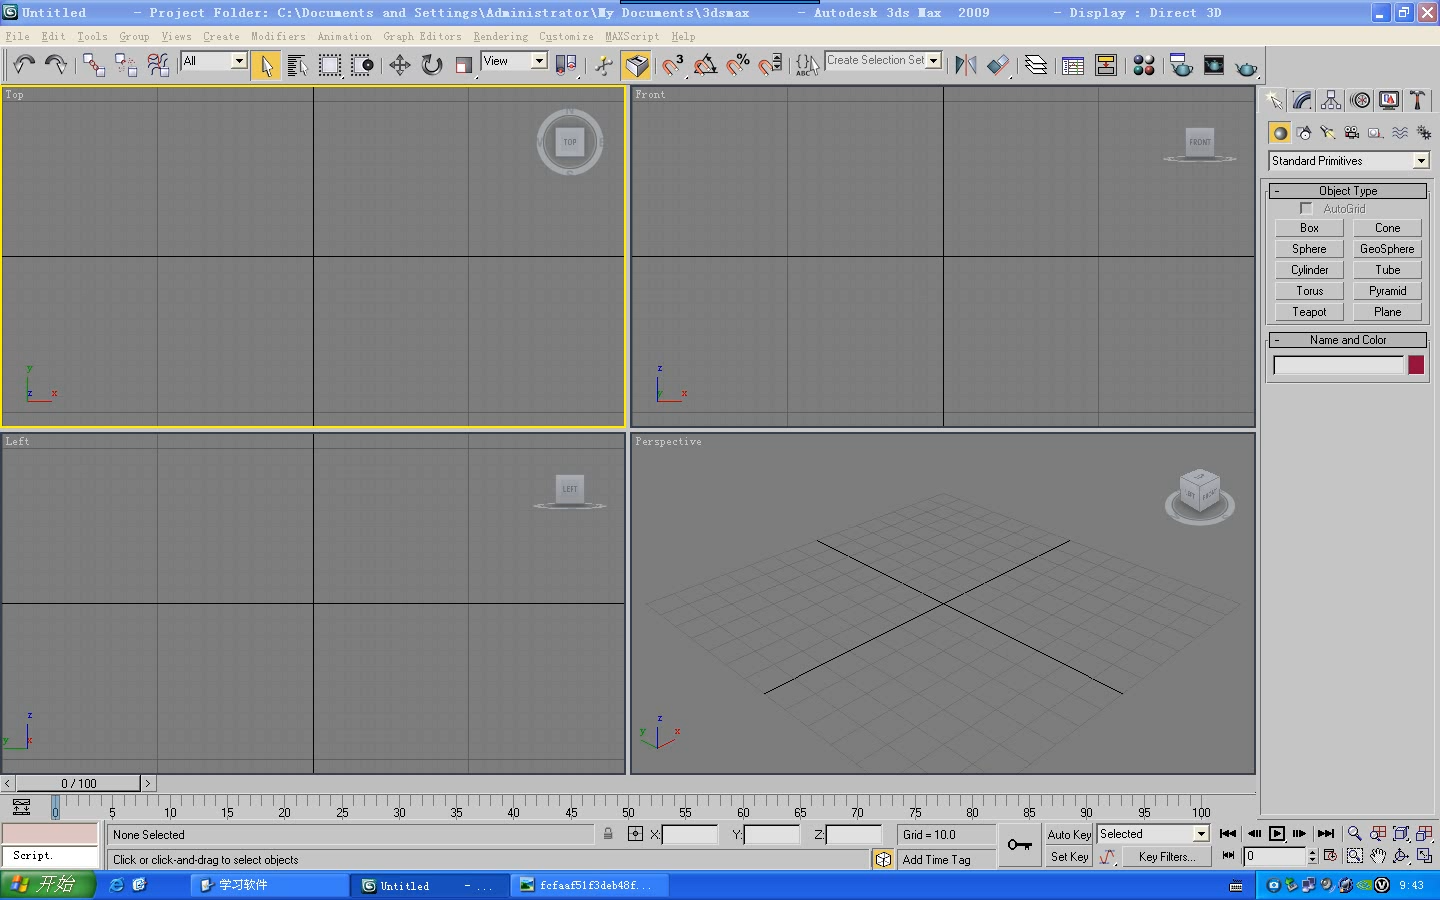Open the Modifiers menu
1440x900 pixels.
pyautogui.click(x=278, y=36)
